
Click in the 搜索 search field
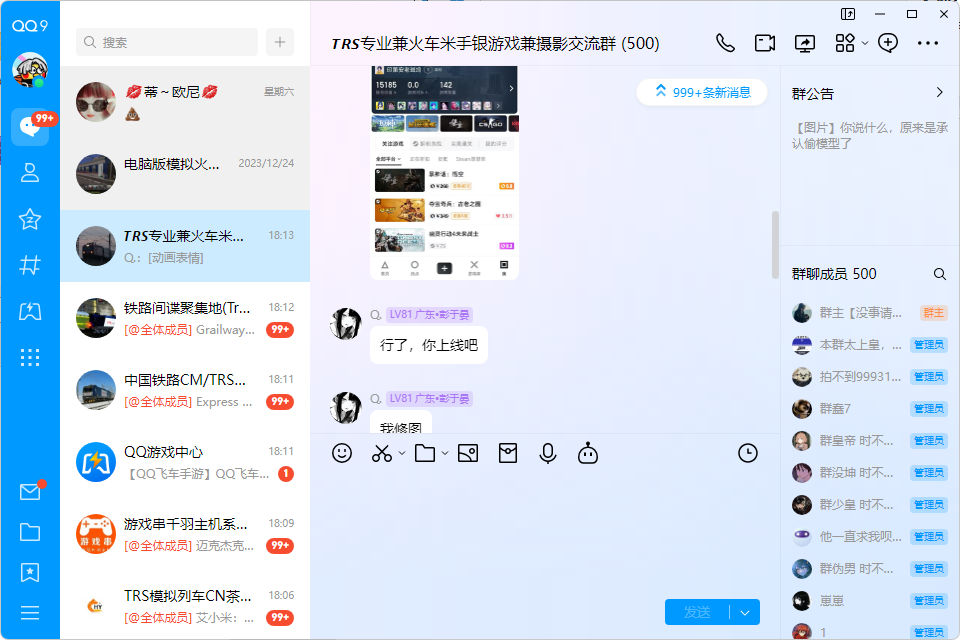click(x=167, y=42)
